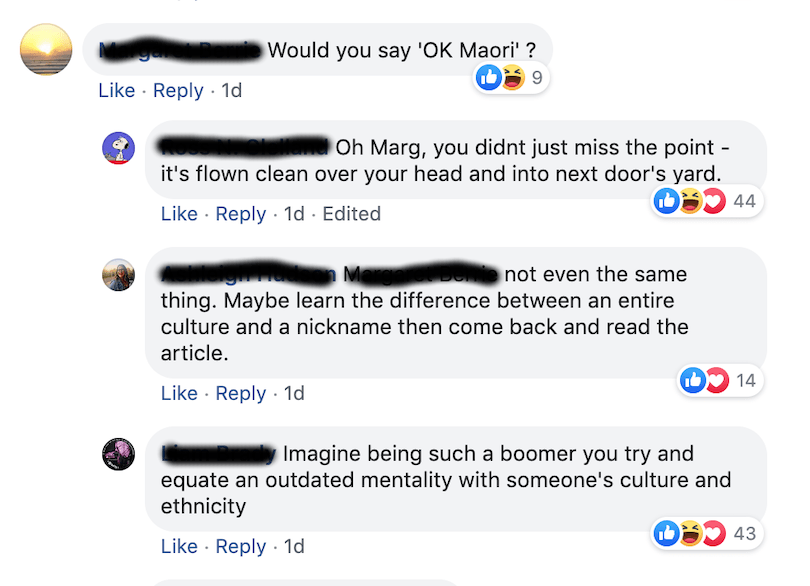This screenshot has height=586, width=810.
Task: Reply to the 'Oh Marg' comment
Action: click(x=241, y=214)
